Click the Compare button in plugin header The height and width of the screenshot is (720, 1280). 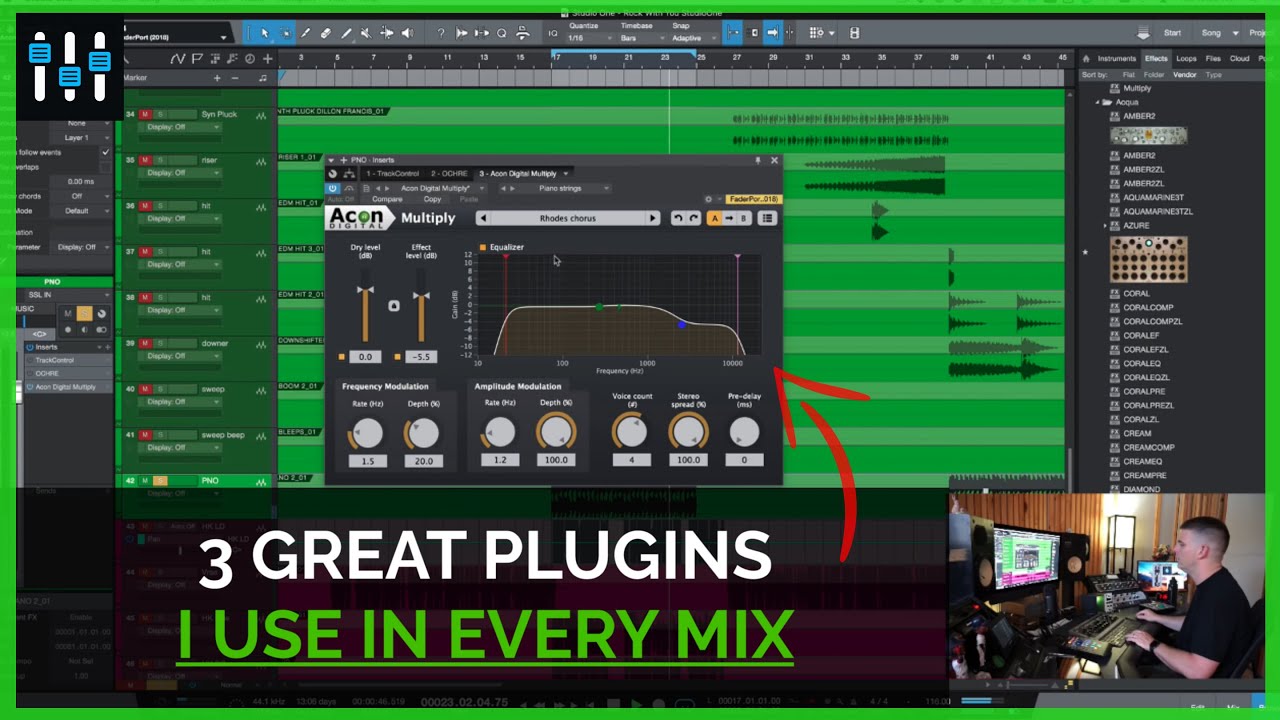(387, 199)
